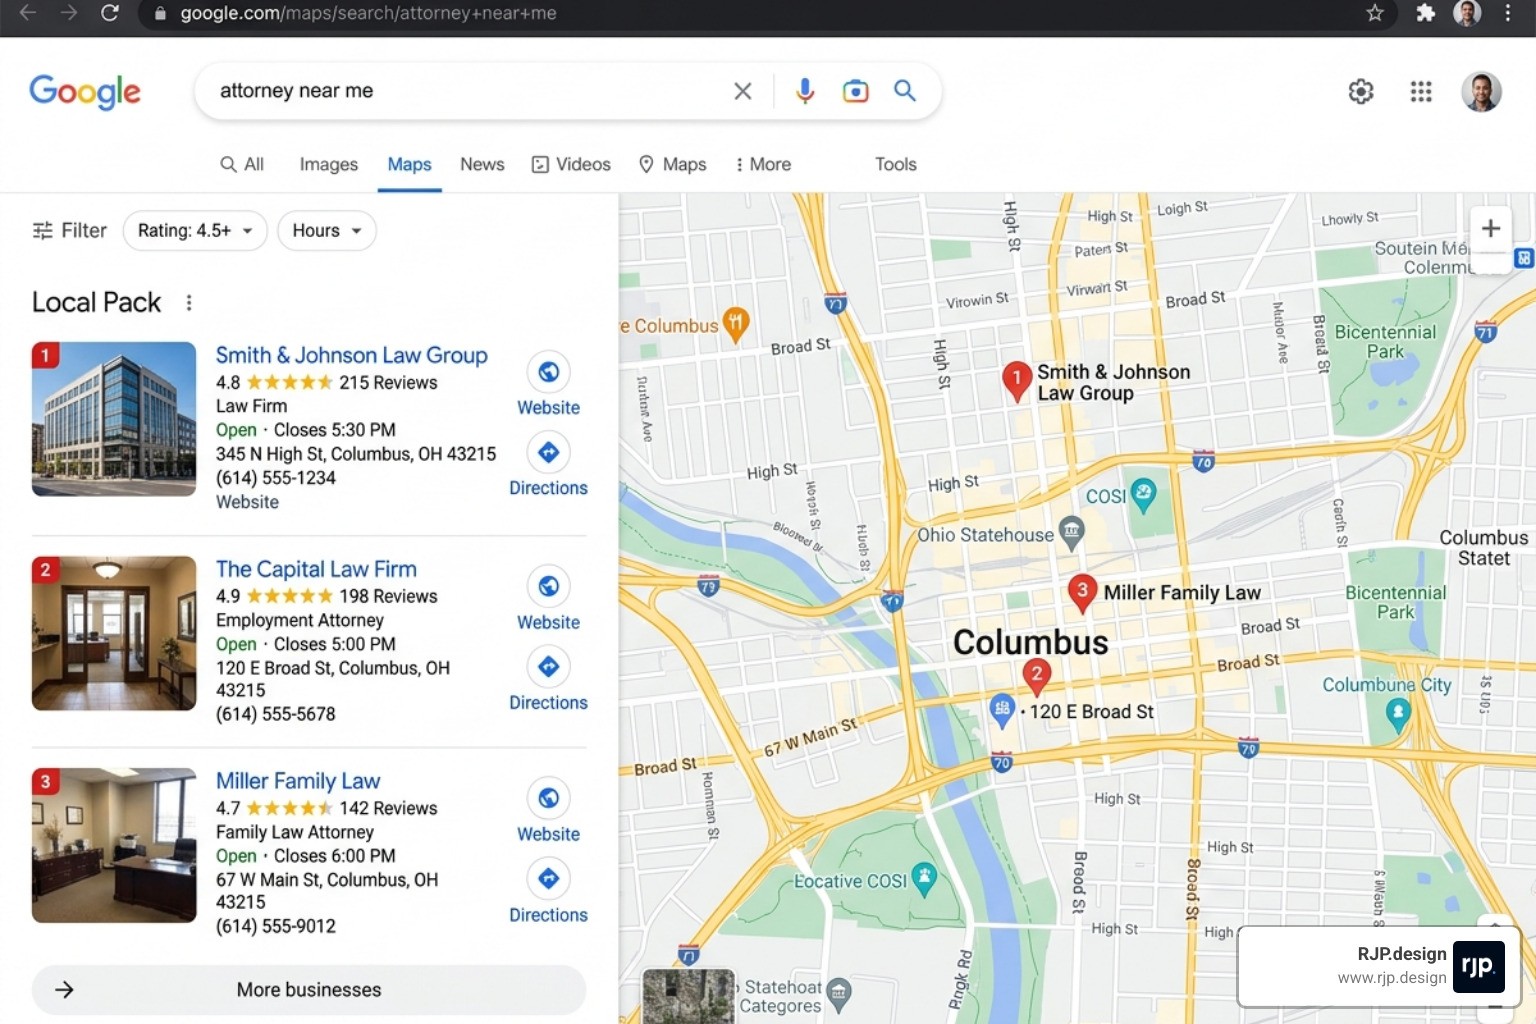Click the browser address bar URL
This screenshot has width=1536, height=1024.
368,13
